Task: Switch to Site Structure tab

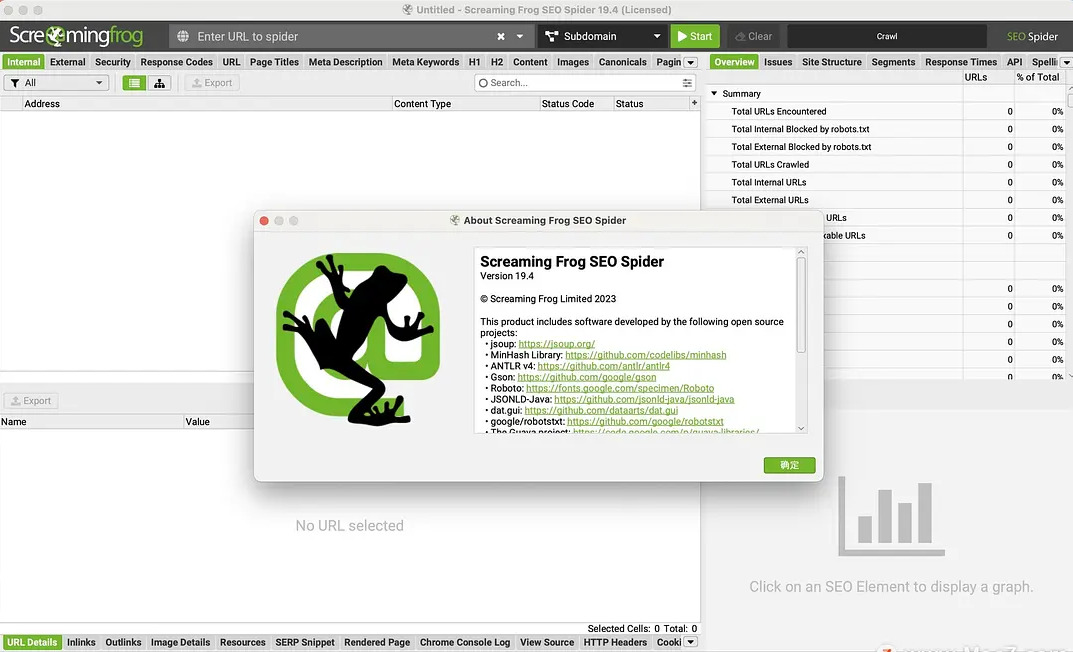Action: click(x=832, y=62)
